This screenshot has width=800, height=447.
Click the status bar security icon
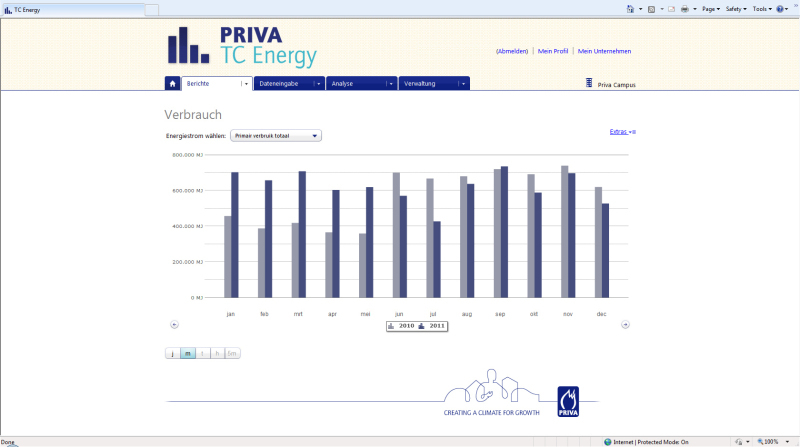click(x=739, y=442)
